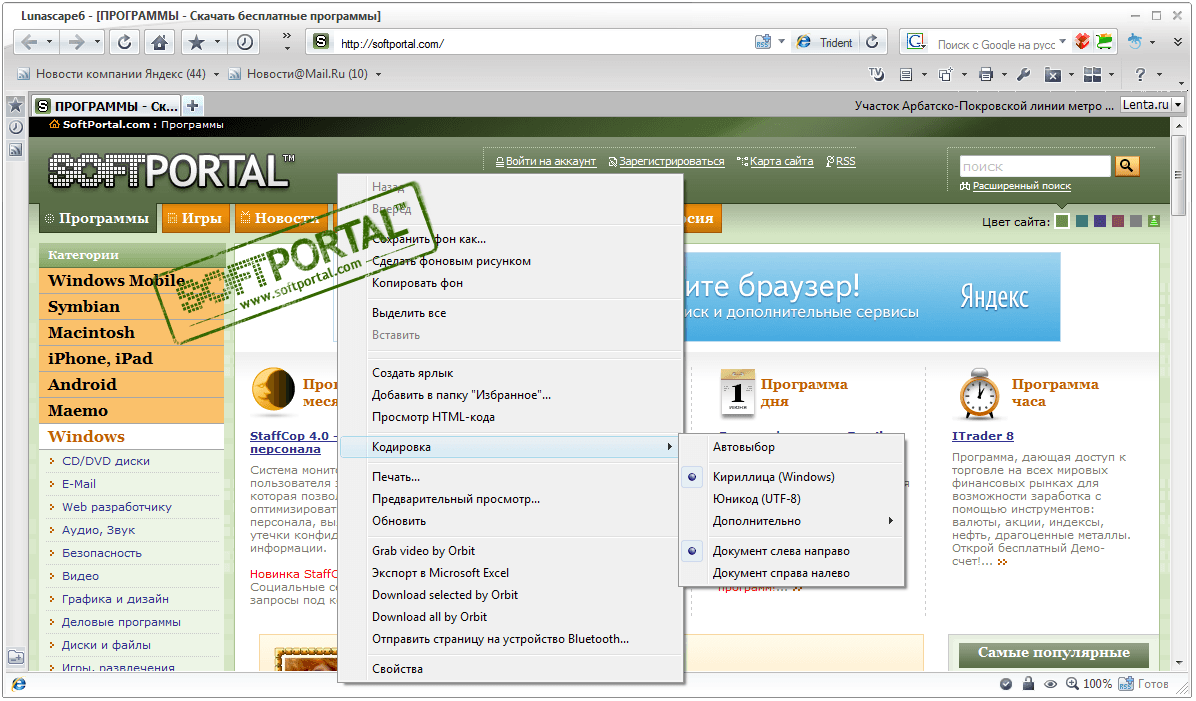This screenshot has width=1196, height=701.
Task: Select teal site color swatch
Action: click(1081, 221)
